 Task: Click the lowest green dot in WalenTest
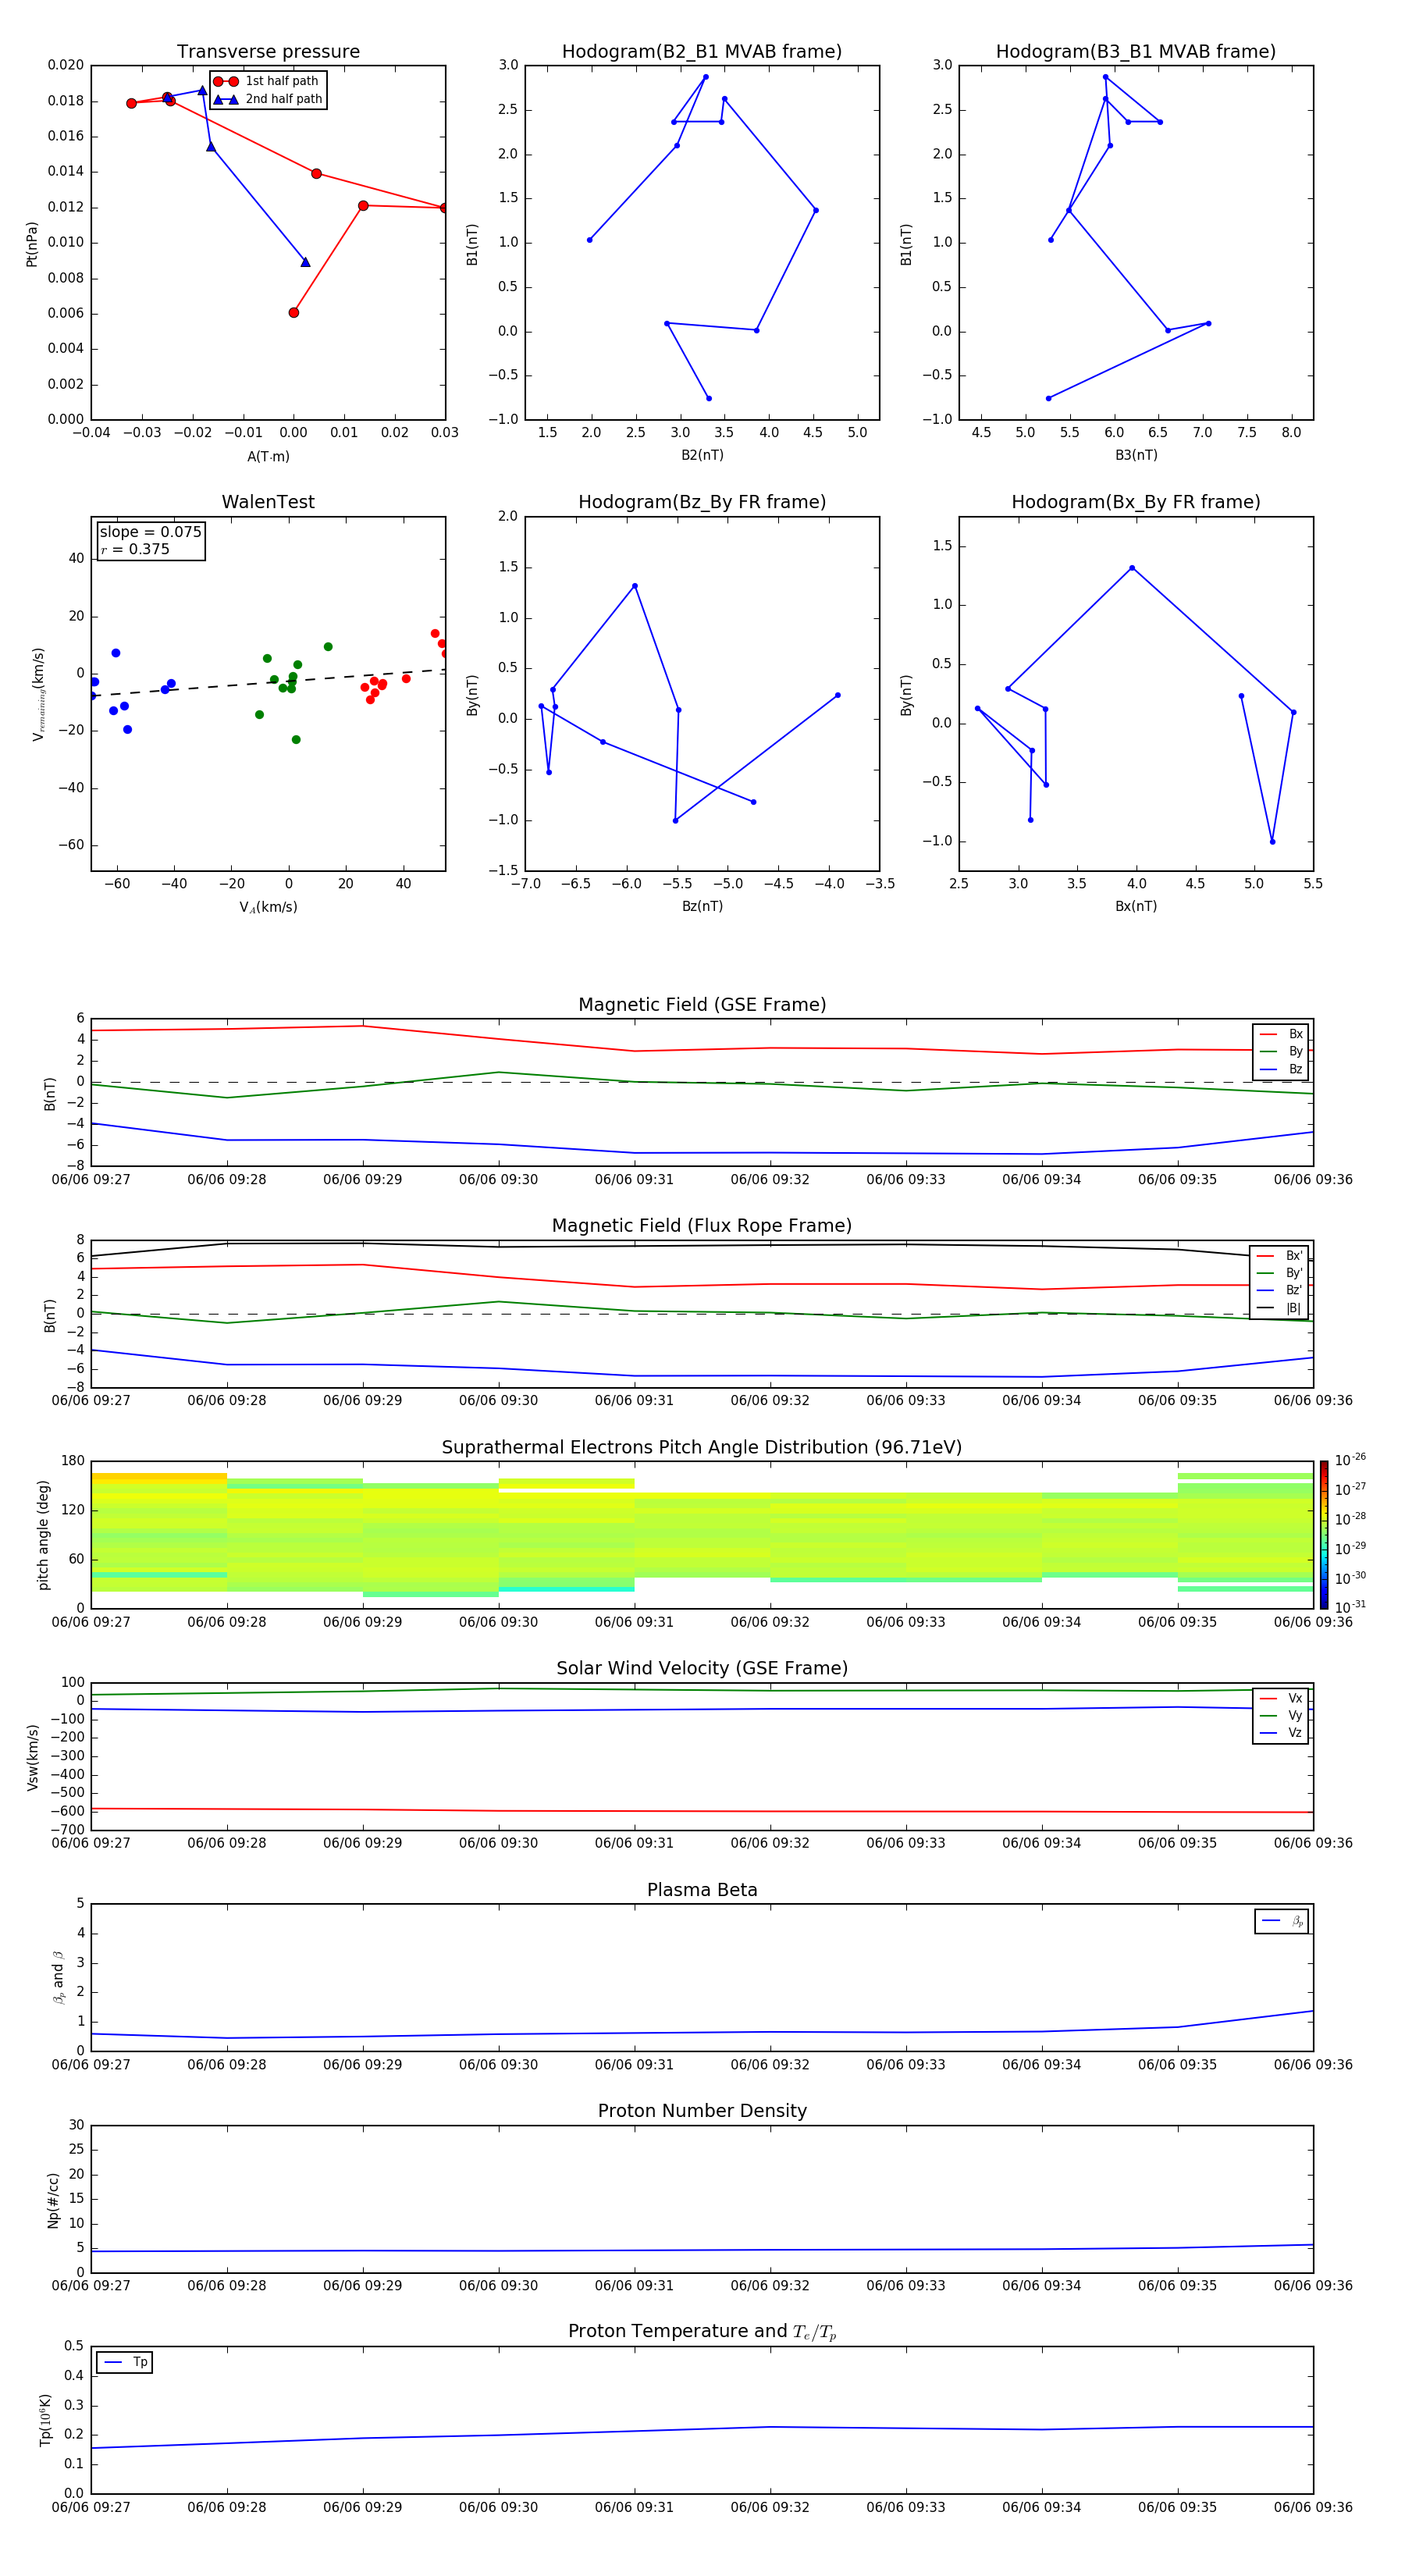tap(296, 740)
